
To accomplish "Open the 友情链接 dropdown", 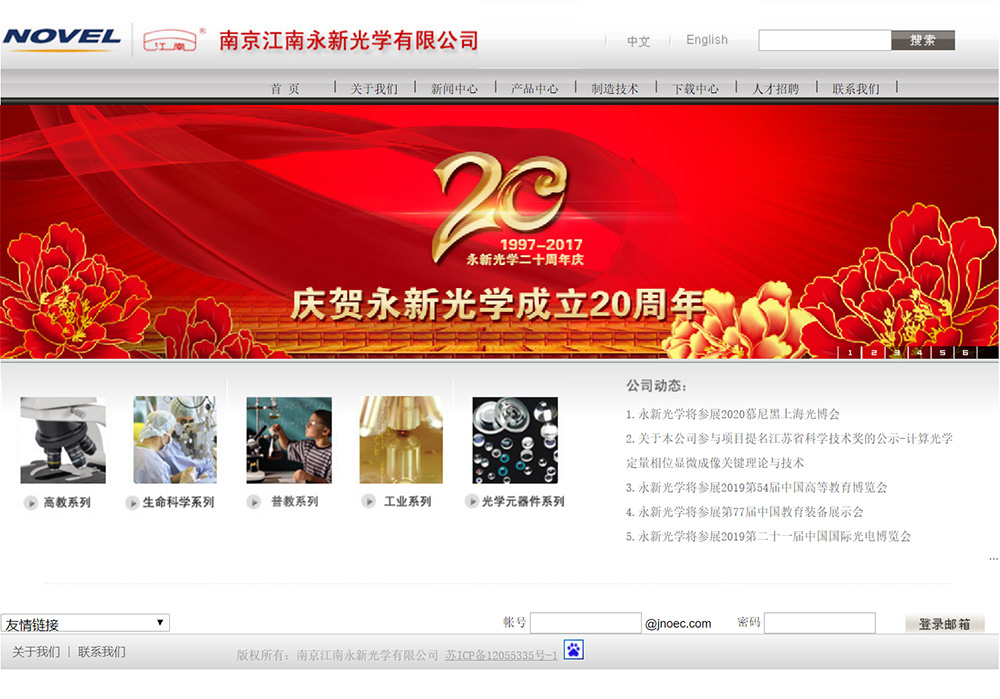I will 85,623.
